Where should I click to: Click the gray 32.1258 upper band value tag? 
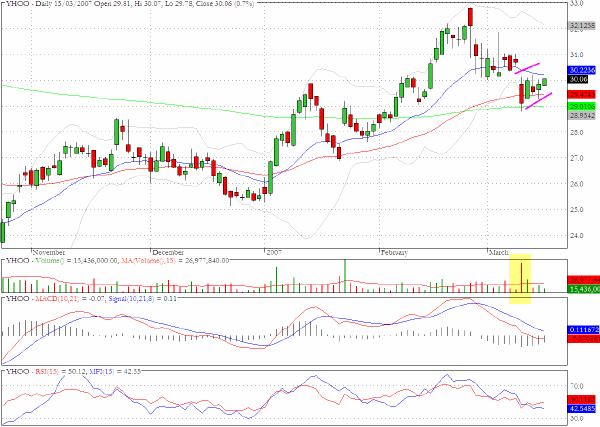(x=582, y=26)
